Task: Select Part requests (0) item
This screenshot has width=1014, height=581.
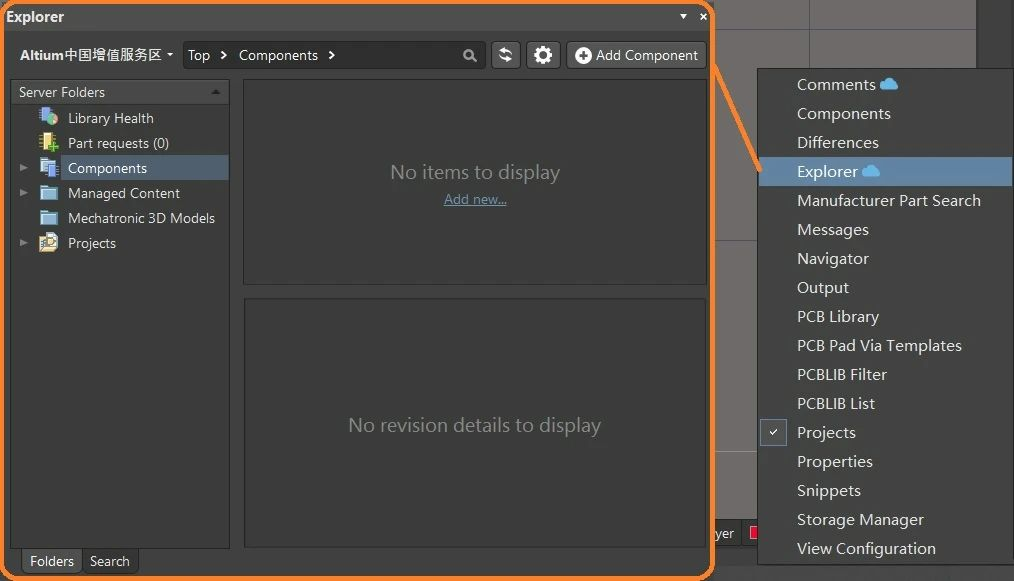Action: click(118, 143)
